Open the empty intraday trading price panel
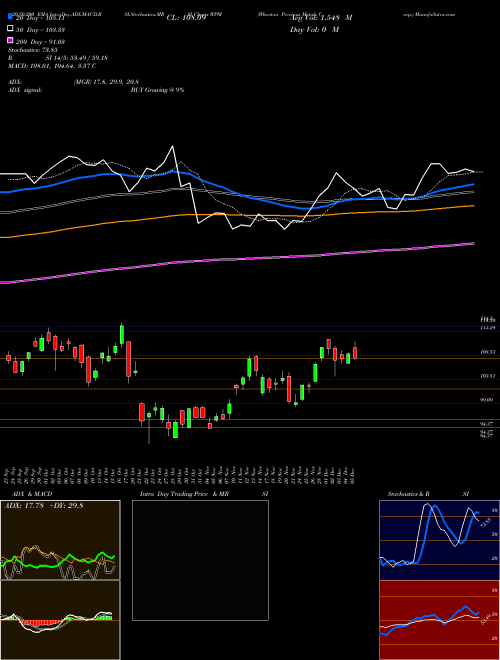Screen dimensions: 500x660 point(200,560)
